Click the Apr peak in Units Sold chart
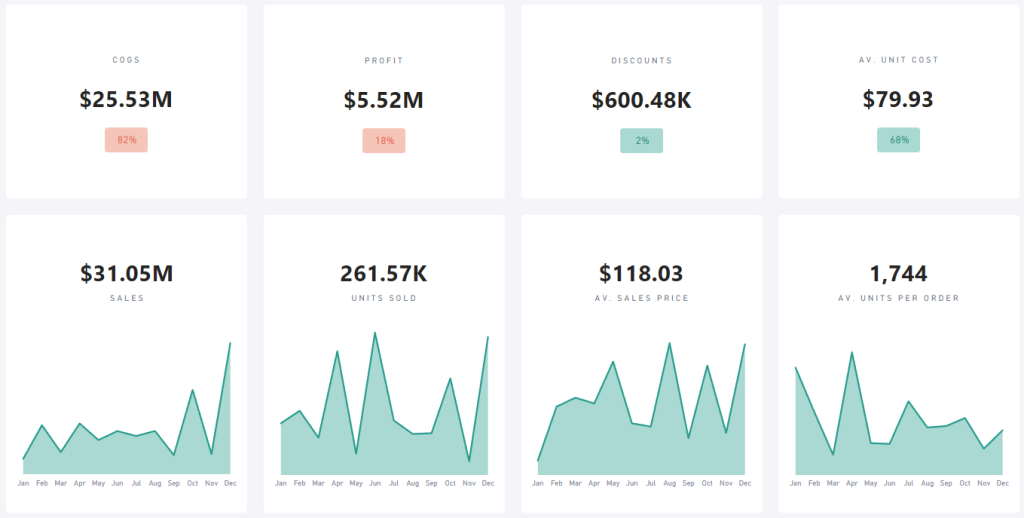This screenshot has width=1024, height=518. [337, 351]
